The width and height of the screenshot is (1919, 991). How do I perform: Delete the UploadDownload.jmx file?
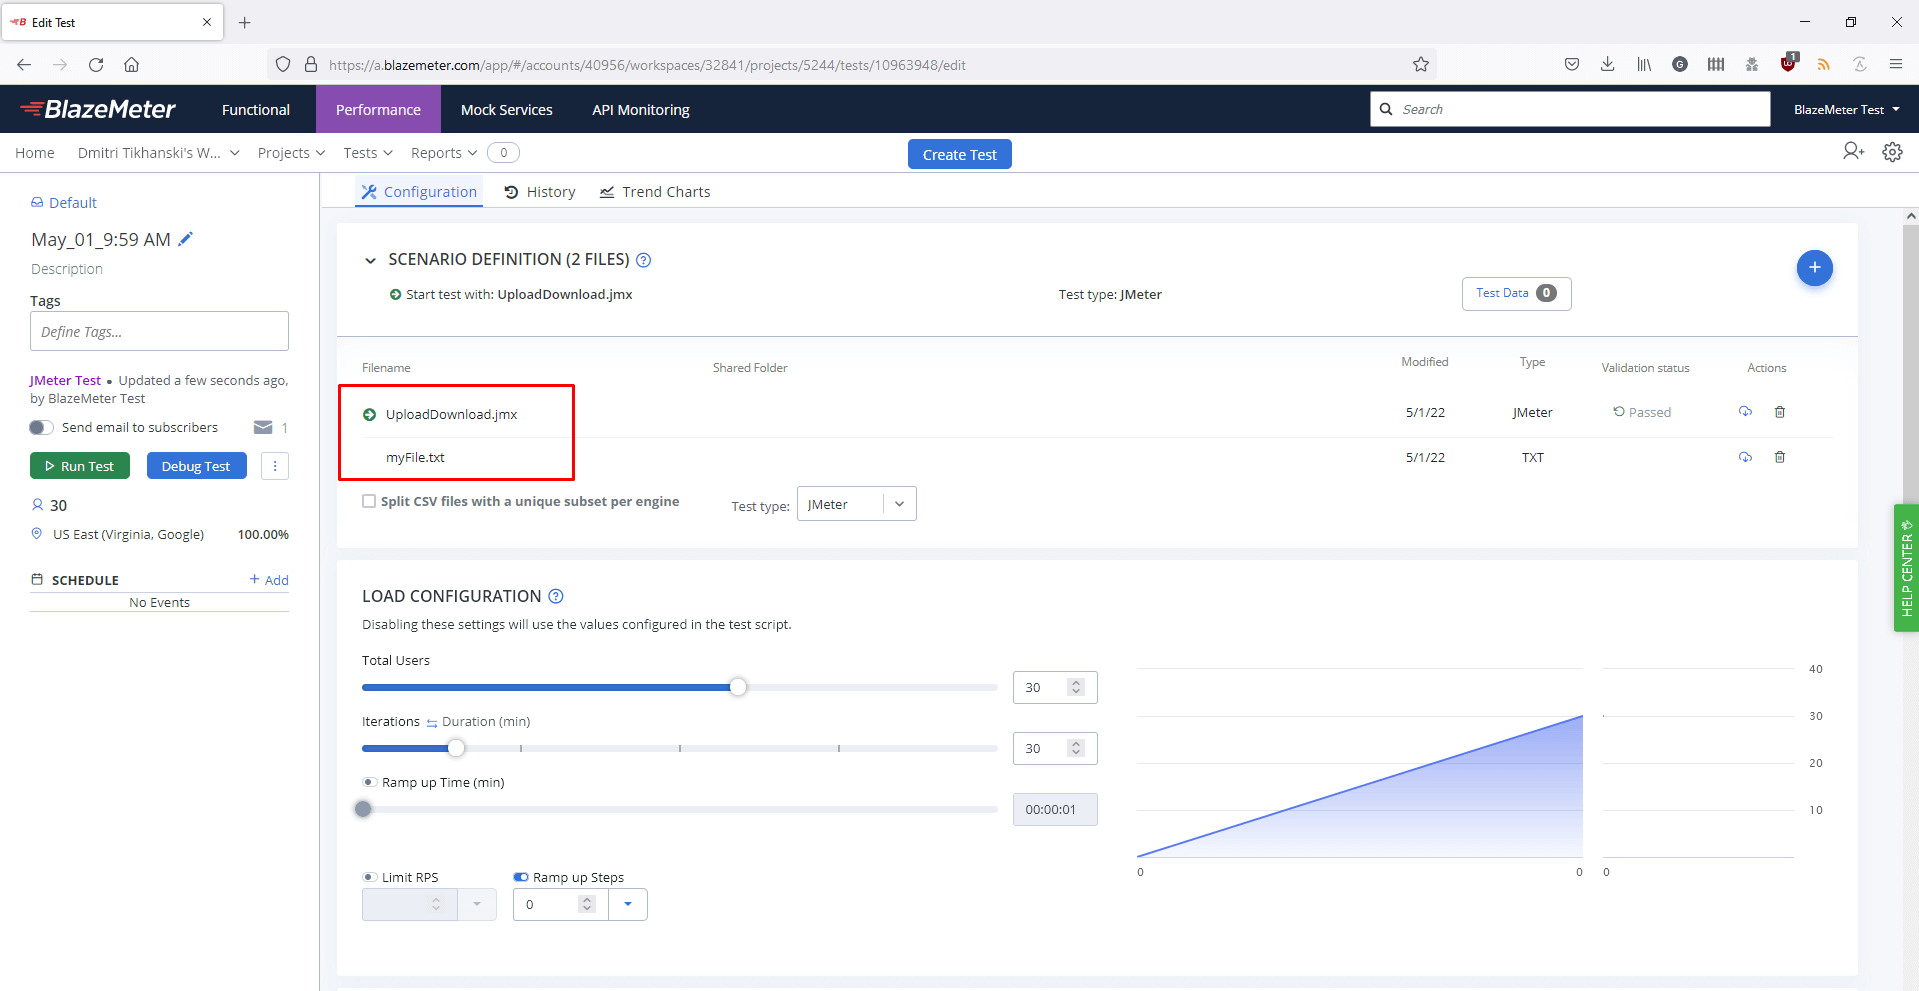(x=1780, y=412)
